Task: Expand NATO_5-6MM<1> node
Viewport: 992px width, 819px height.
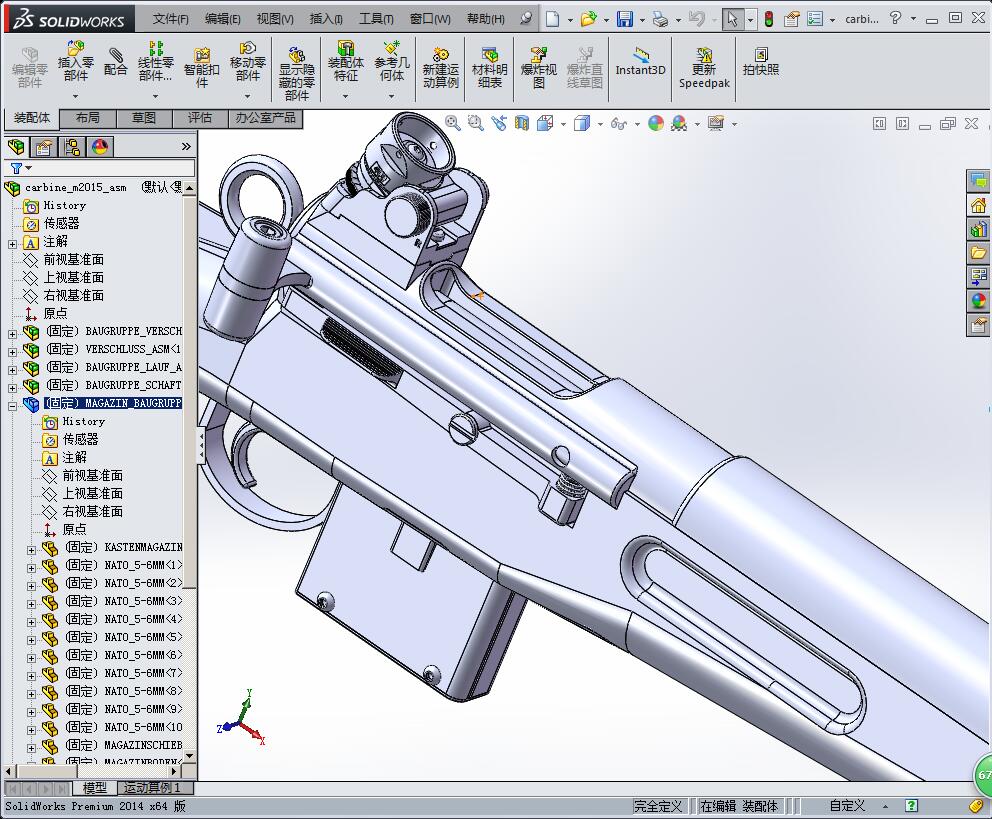Action: (31, 567)
